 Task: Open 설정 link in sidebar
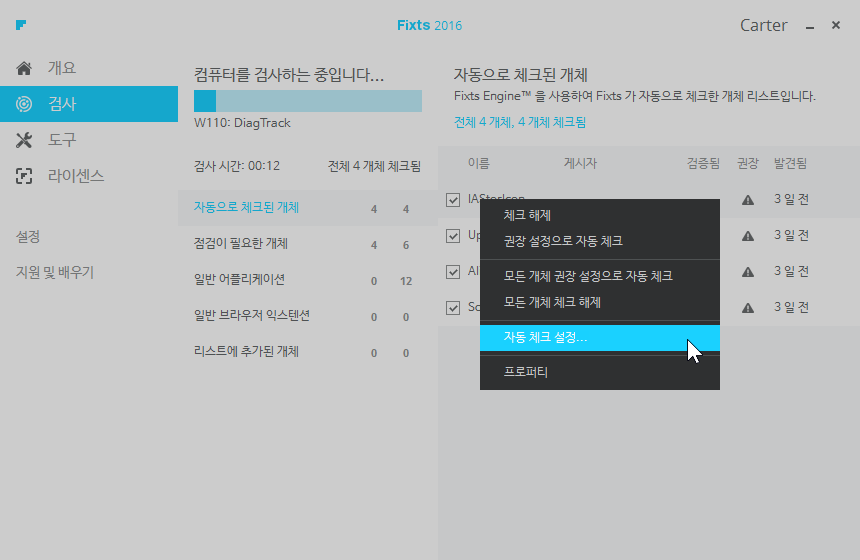tap(28, 236)
